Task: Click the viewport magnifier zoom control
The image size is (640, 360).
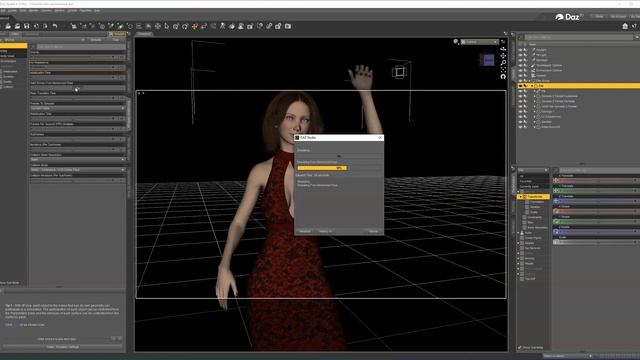Action: (x=503, y=62)
